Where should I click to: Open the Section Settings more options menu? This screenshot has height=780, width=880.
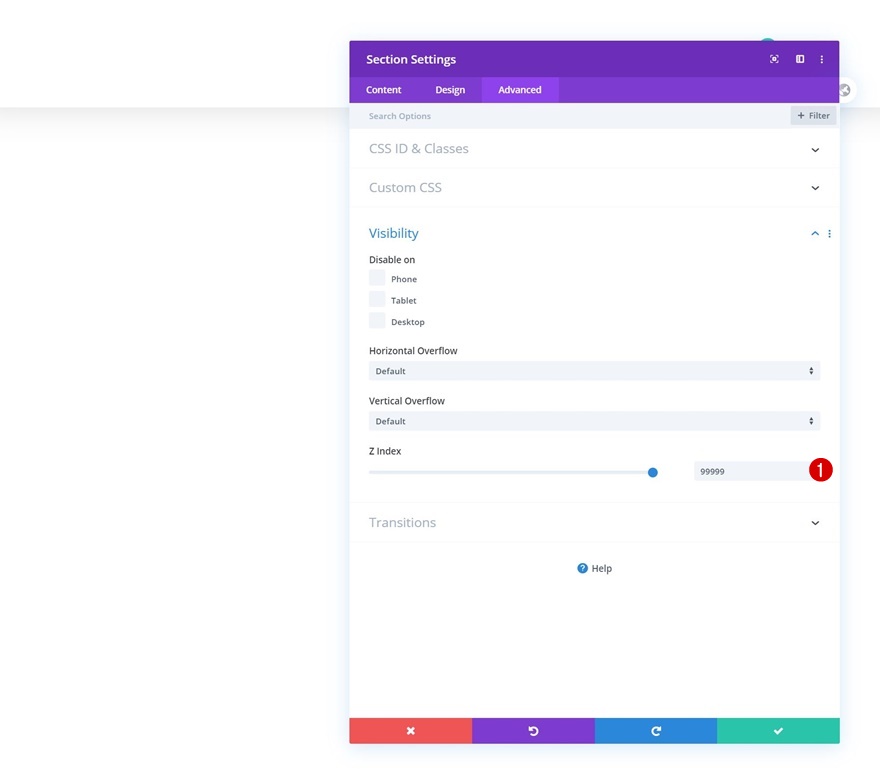pyautogui.click(x=822, y=59)
